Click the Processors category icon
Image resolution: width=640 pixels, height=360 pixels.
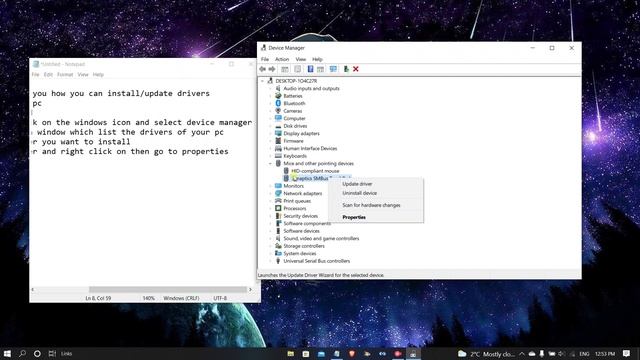[x=278, y=208]
